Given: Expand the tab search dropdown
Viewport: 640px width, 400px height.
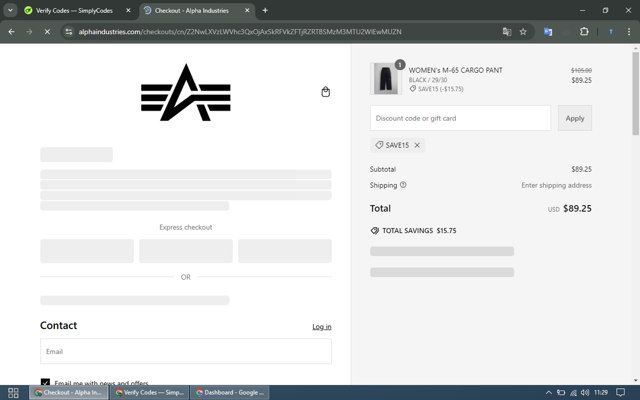Looking at the screenshot, I should click(x=10, y=11).
